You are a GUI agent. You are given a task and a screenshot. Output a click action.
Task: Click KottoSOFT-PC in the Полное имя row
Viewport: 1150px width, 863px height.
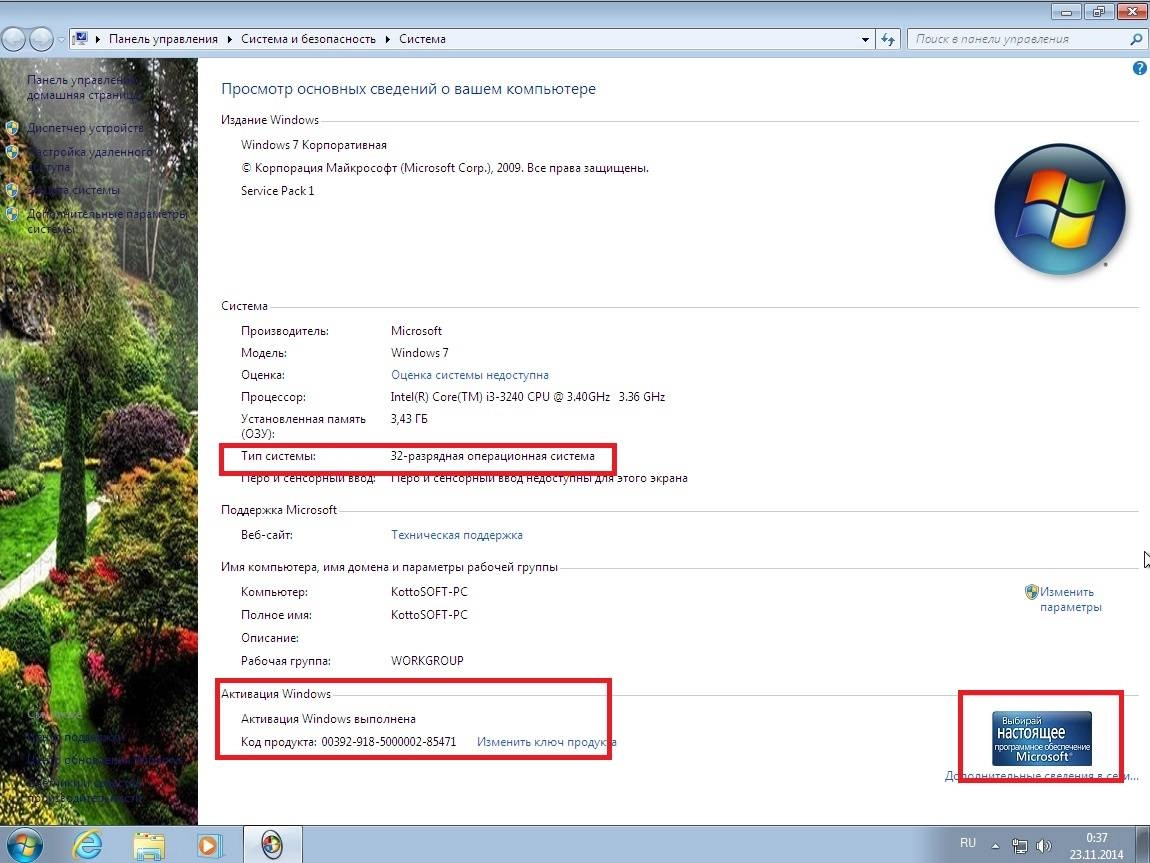(x=429, y=614)
